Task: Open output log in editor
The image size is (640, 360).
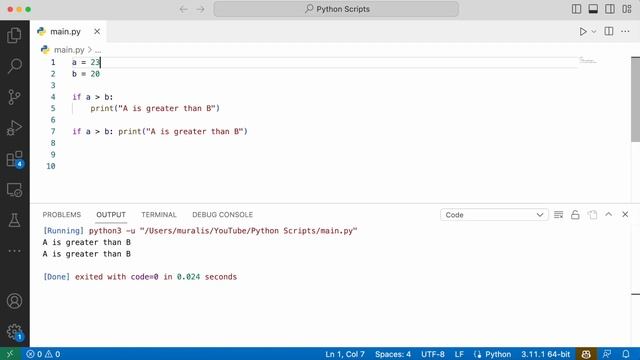Action: (592, 215)
